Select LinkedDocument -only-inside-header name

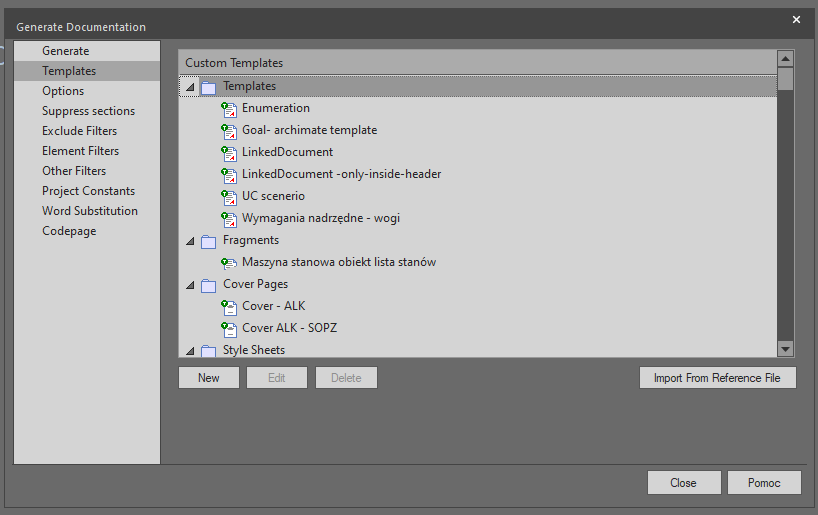(341, 174)
